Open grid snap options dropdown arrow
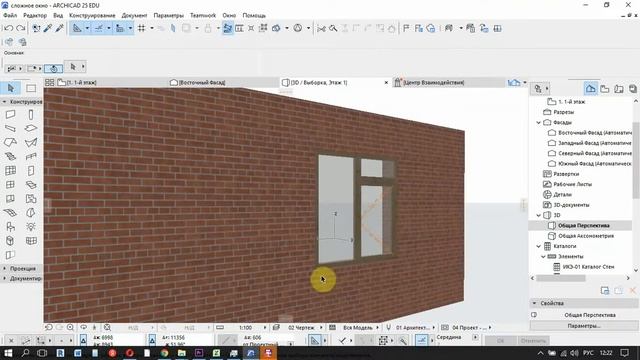The image size is (640, 360). pyautogui.click(x=152, y=28)
